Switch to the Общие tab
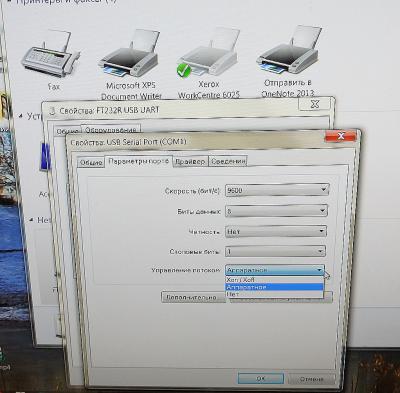 (91, 162)
